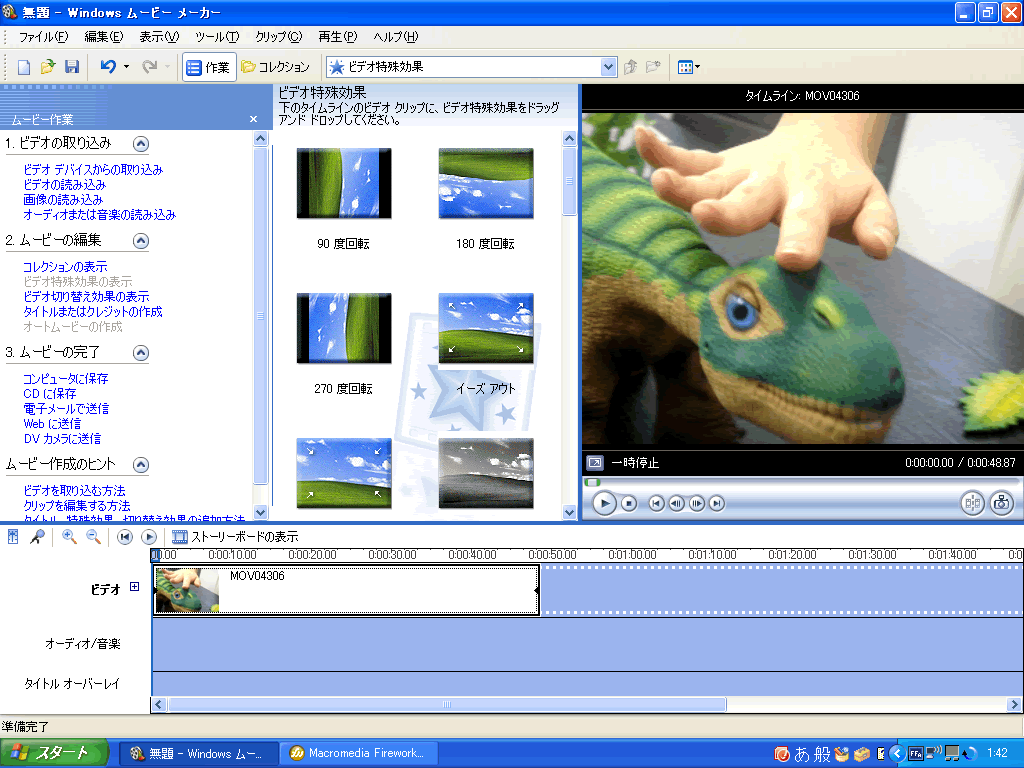Click ビデオを取り込む方法 hint link
Viewport: 1024px width, 768px height.
coord(74,490)
